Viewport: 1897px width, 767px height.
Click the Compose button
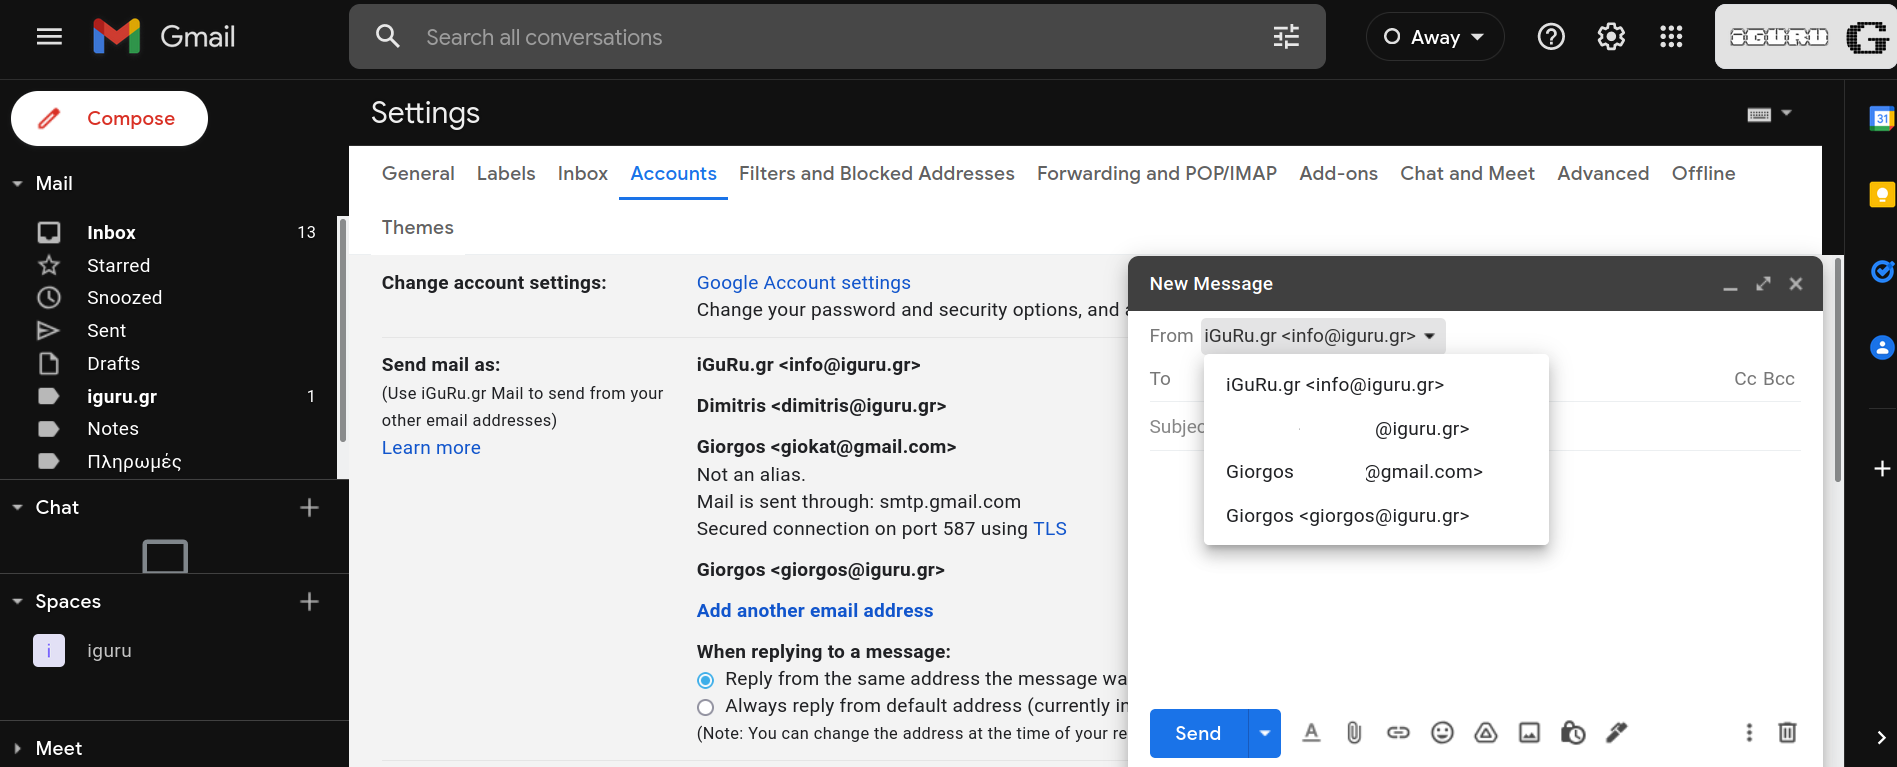coord(109,118)
